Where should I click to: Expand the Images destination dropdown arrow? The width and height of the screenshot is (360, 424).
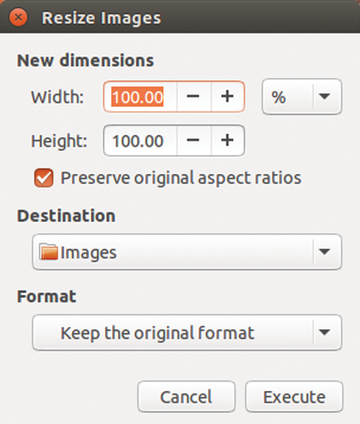click(x=324, y=252)
